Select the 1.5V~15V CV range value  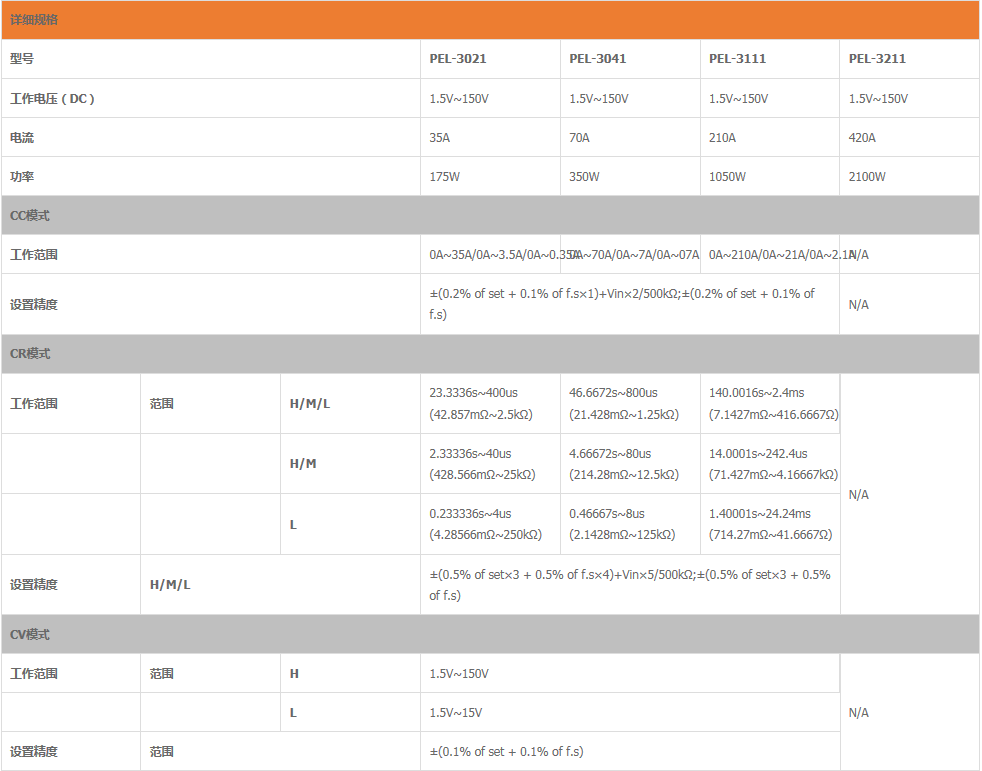click(x=456, y=713)
